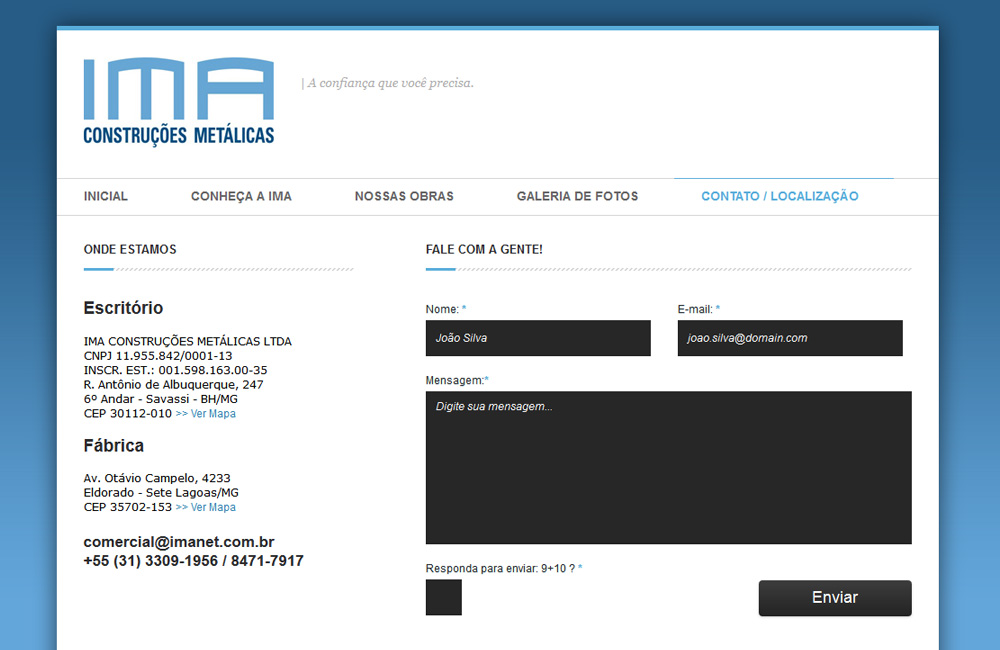Image resolution: width=1000 pixels, height=650 pixels.
Task: Open the INICIAL menu item
Action: click(106, 196)
